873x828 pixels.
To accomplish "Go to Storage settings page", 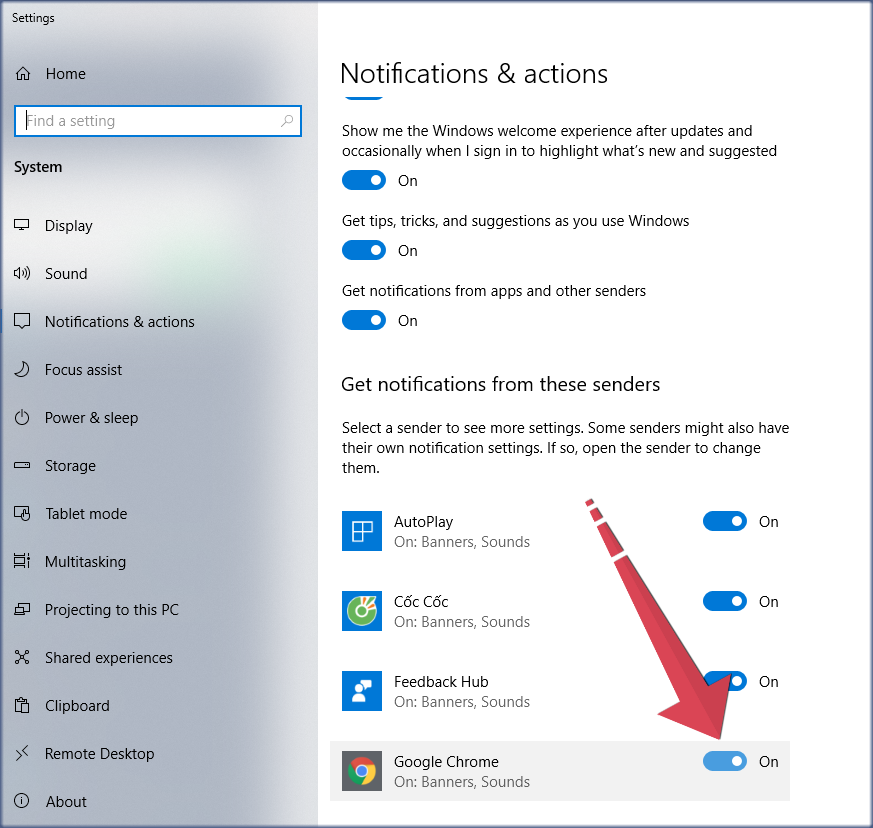I will click(x=70, y=466).
